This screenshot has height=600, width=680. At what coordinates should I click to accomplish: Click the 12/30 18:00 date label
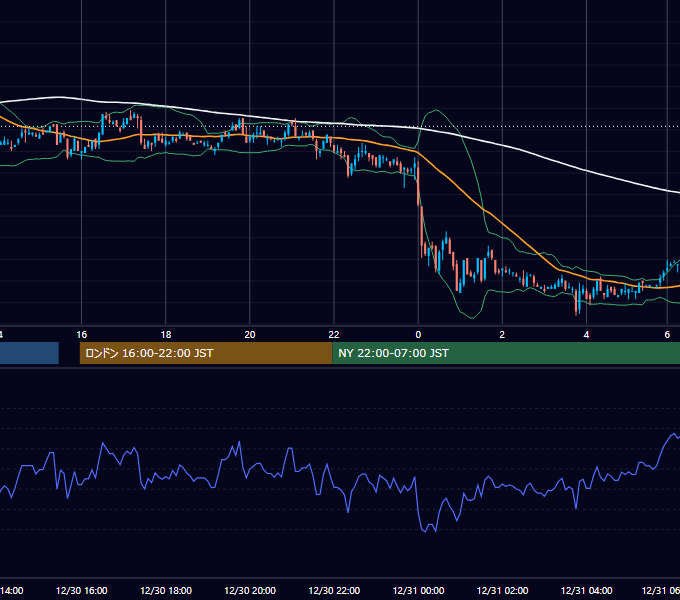[166, 590]
